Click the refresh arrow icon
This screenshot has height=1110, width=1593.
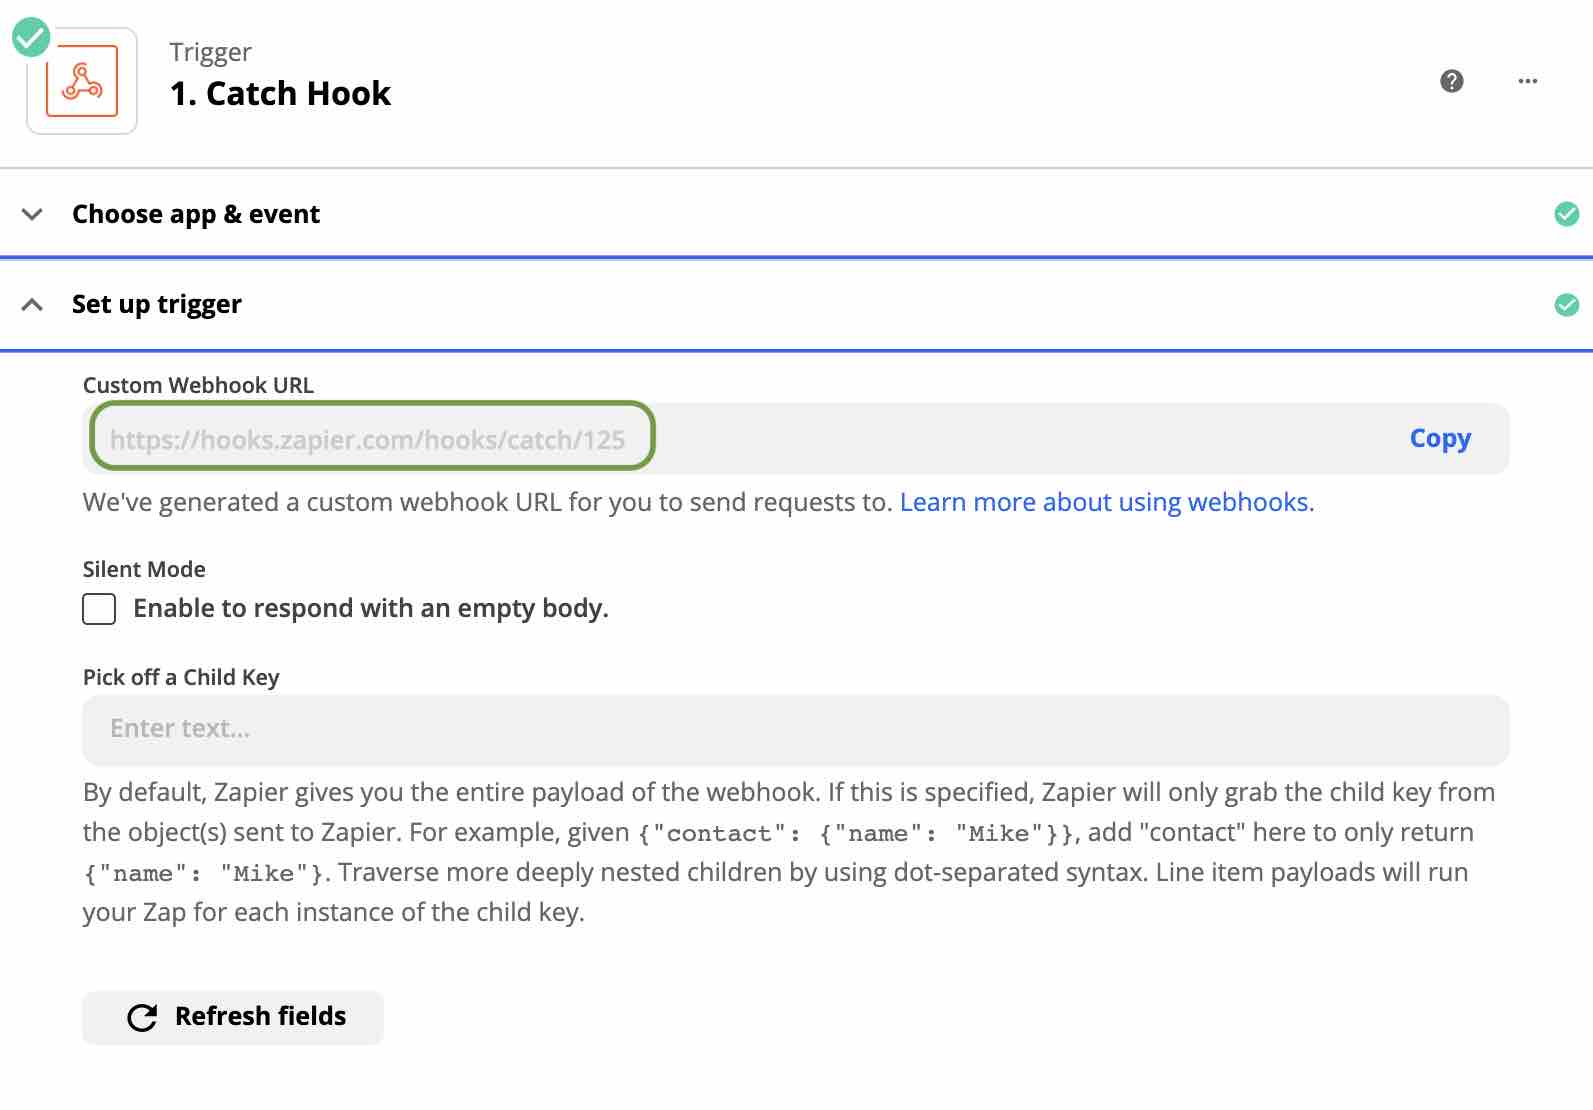click(x=142, y=1017)
